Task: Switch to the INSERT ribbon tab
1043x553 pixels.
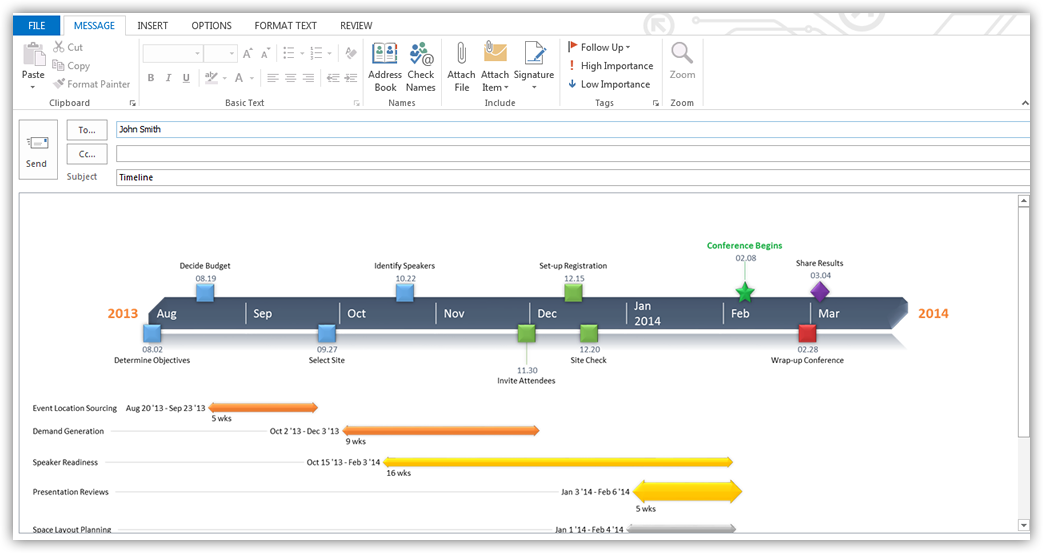Action: 152,25
